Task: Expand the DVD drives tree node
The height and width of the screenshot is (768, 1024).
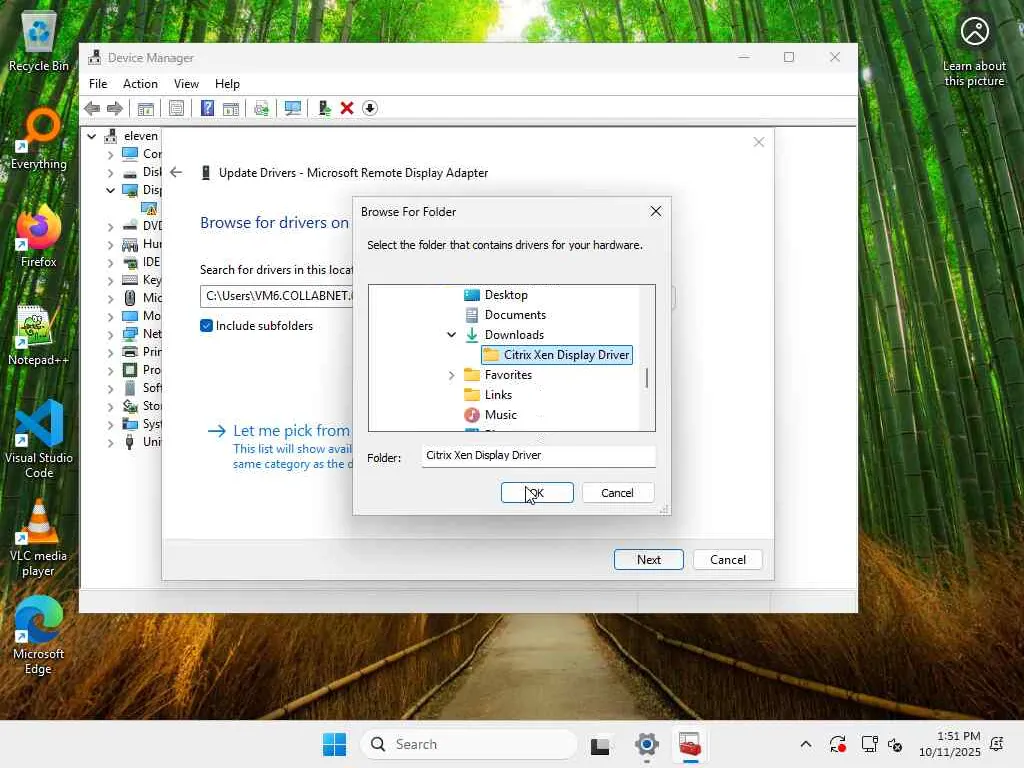Action: tap(110, 227)
